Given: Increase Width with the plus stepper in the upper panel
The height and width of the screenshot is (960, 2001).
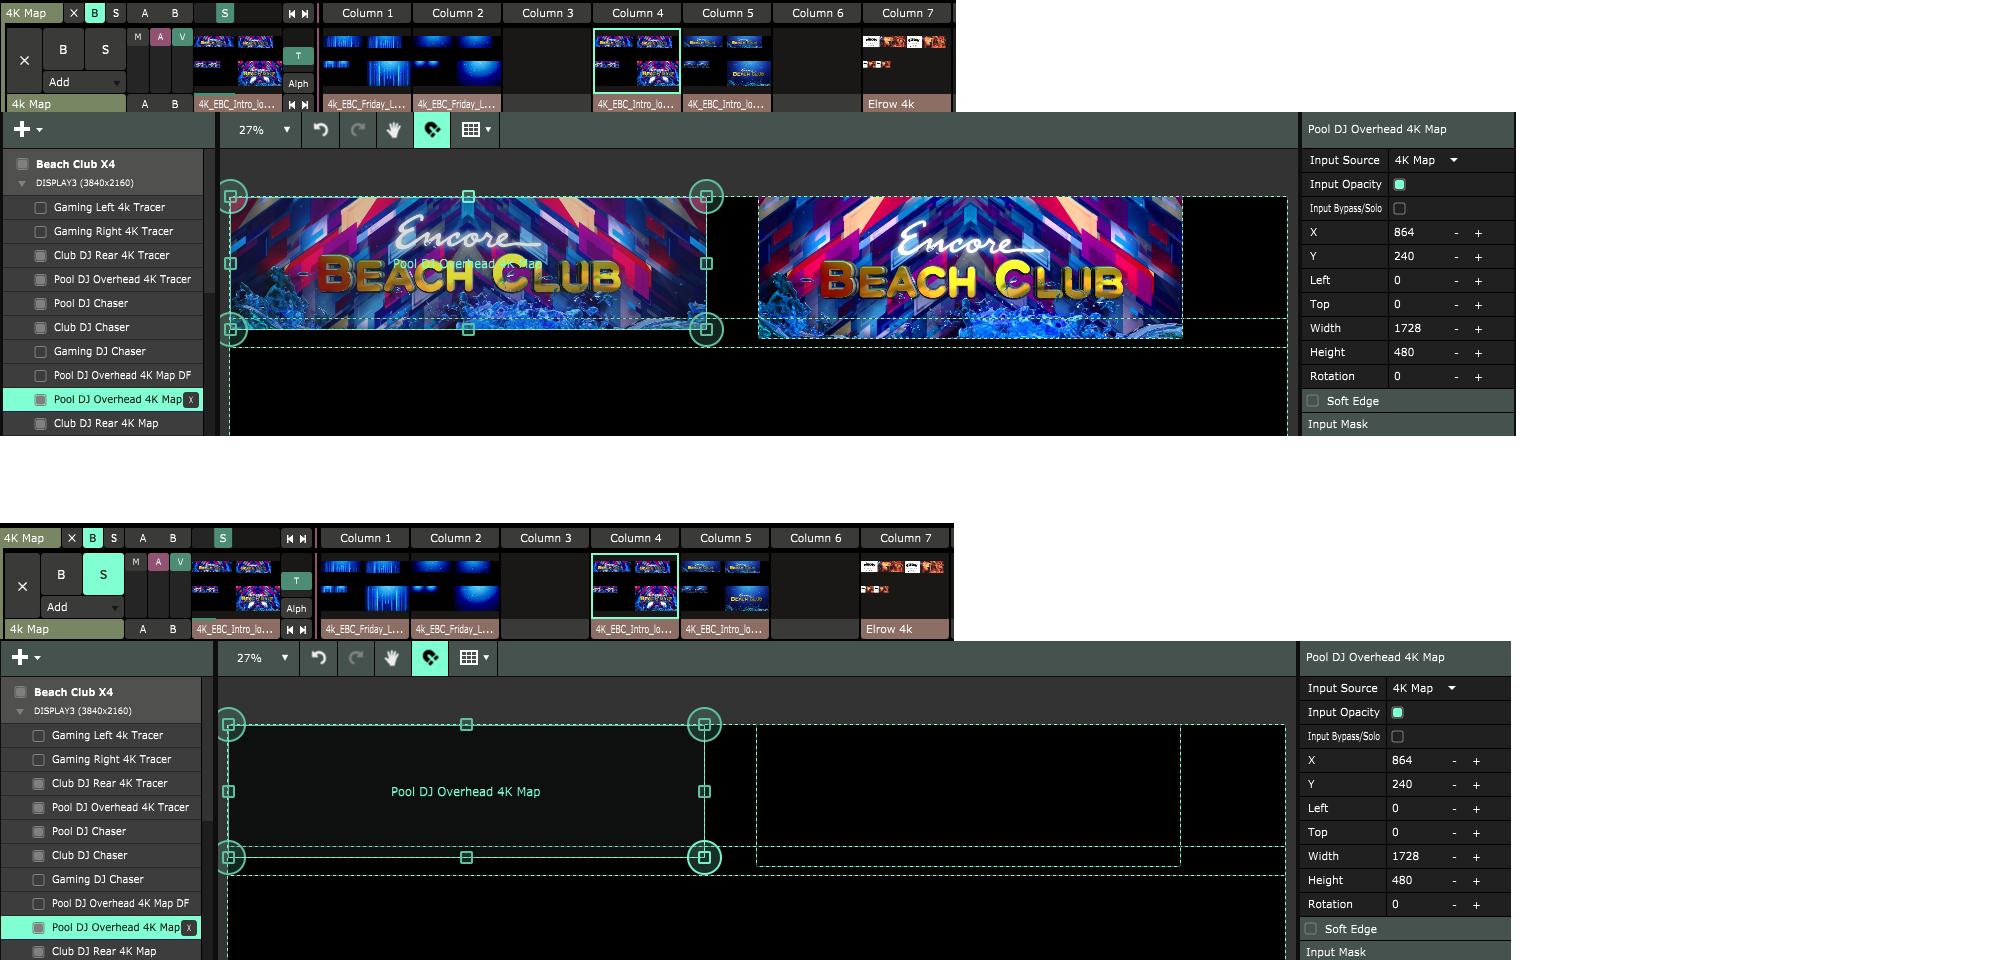Looking at the screenshot, I should click(1478, 329).
